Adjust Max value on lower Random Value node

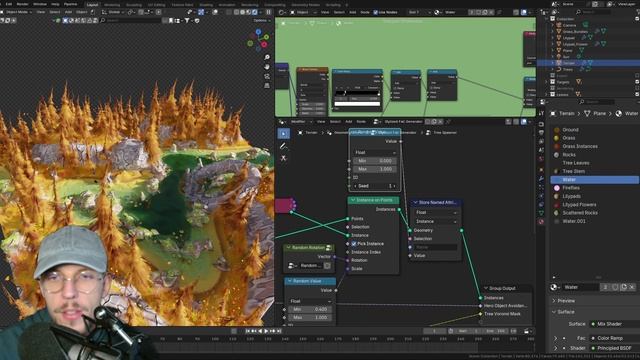[310, 318]
